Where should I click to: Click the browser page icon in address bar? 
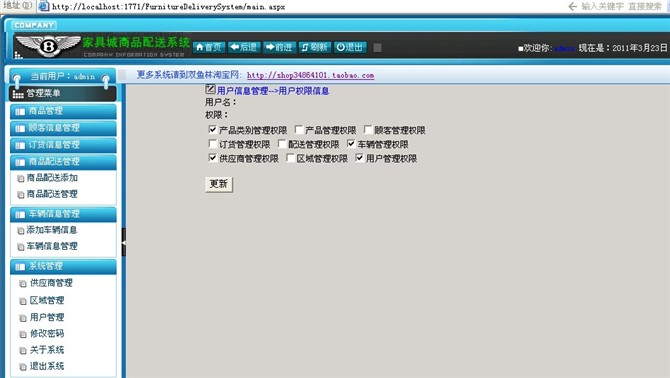43,6
